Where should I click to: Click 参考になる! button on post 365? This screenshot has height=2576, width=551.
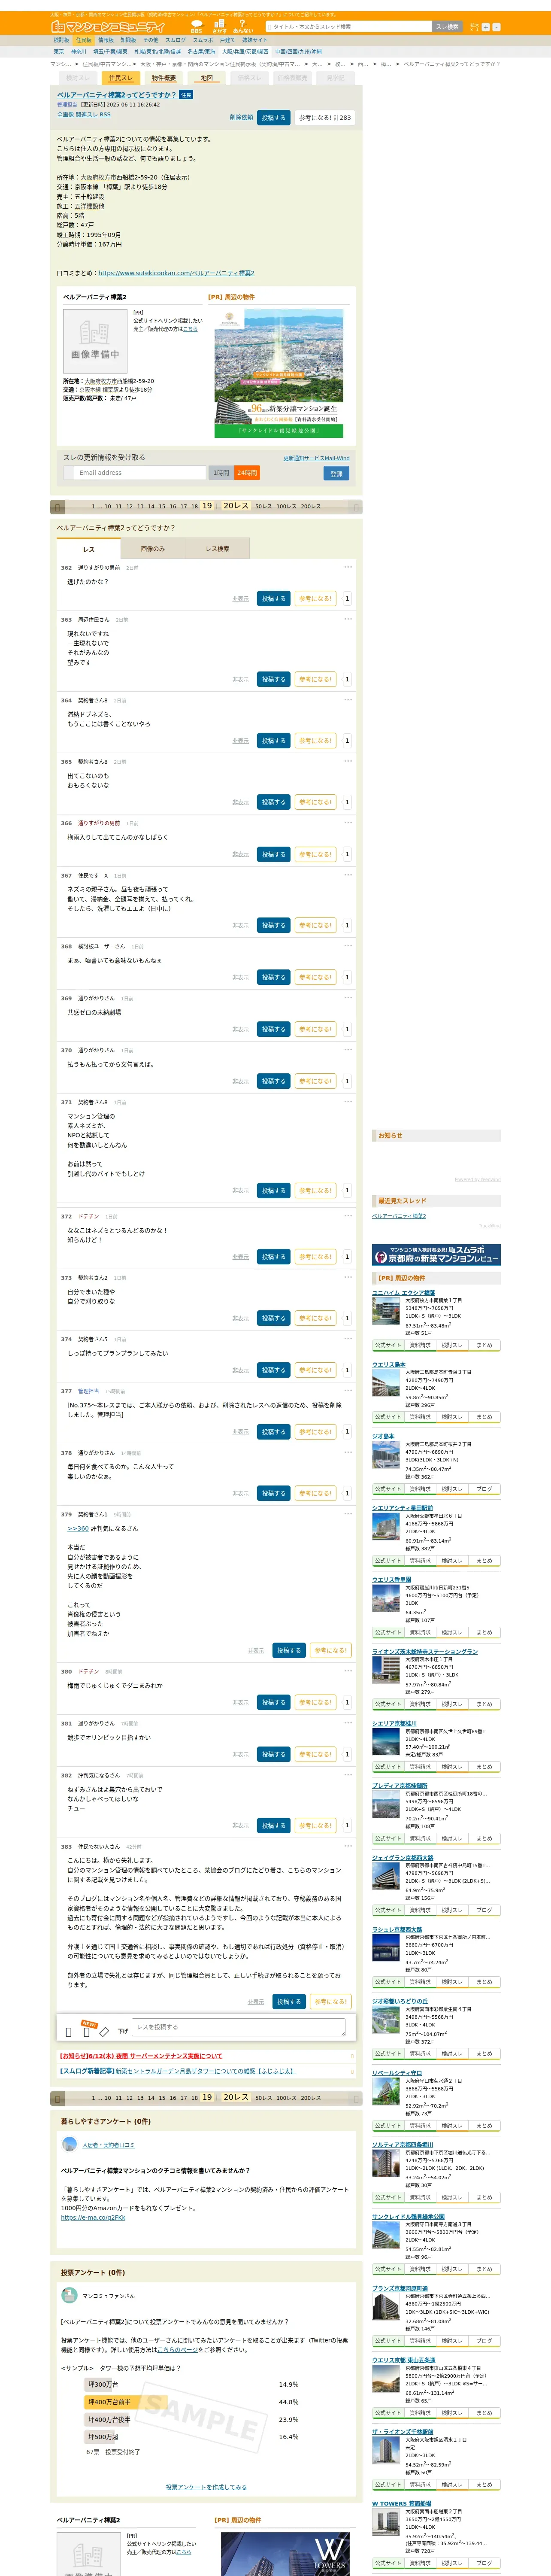click(315, 802)
